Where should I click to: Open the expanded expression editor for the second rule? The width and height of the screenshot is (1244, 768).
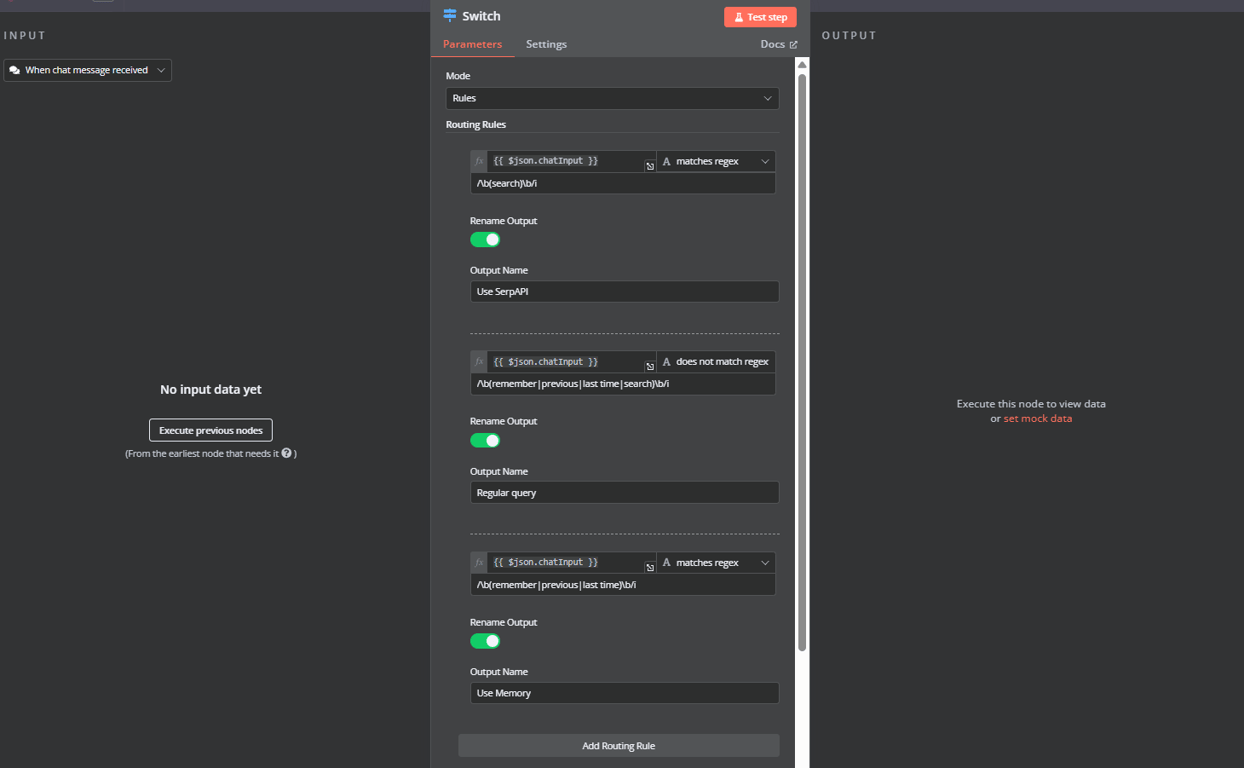pos(649,368)
